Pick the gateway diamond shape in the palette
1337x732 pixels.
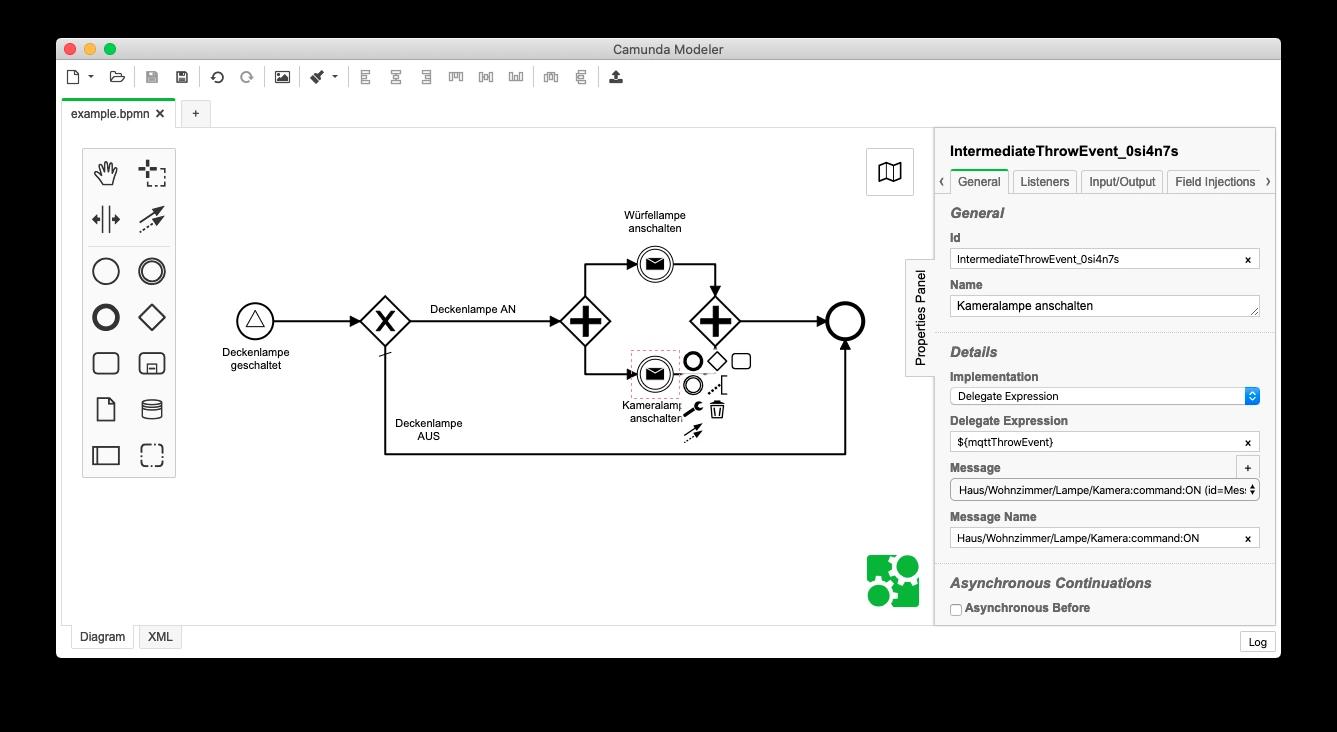coord(152,318)
